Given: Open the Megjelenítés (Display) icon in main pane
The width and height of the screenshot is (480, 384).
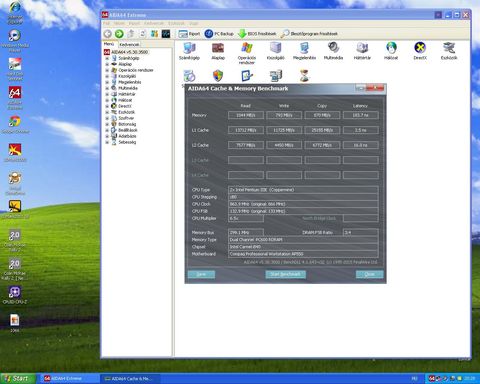Looking at the screenshot, I should [x=304, y=51].
